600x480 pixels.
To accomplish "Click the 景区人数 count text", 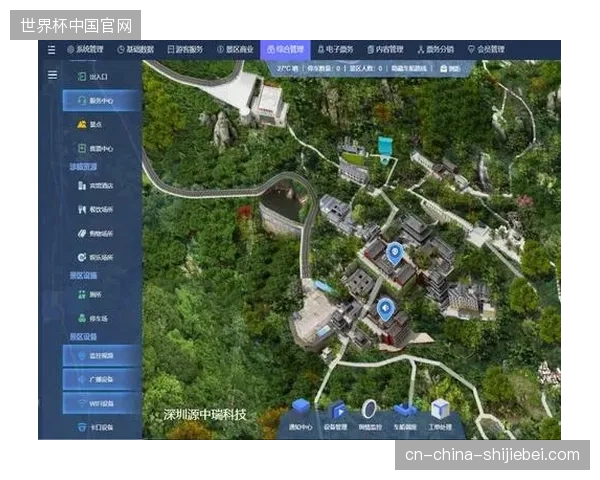I will tap(365, 69).
